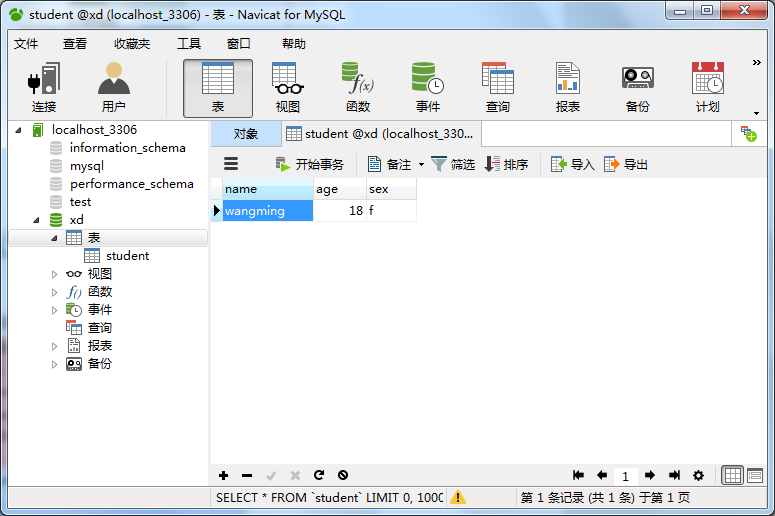Expand the 函数 functions tree node

(x=54, y=292)
